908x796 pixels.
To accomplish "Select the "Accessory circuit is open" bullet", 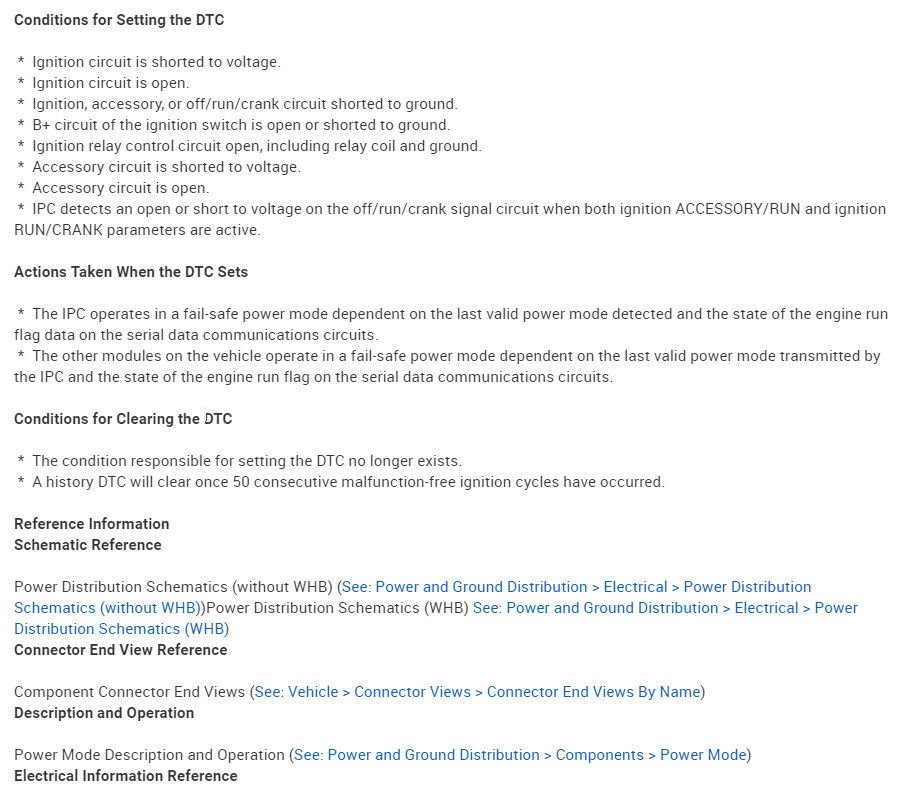I will [x=120, y=188].
